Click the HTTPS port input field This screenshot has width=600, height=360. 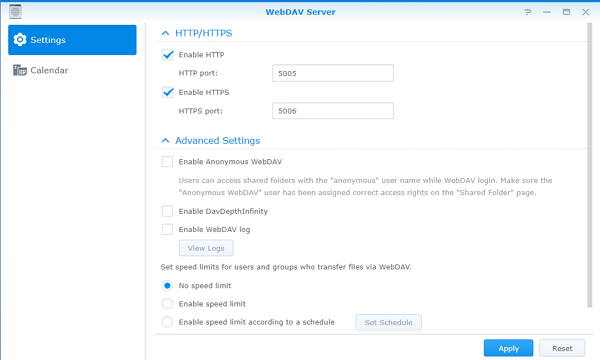(333, 111)
